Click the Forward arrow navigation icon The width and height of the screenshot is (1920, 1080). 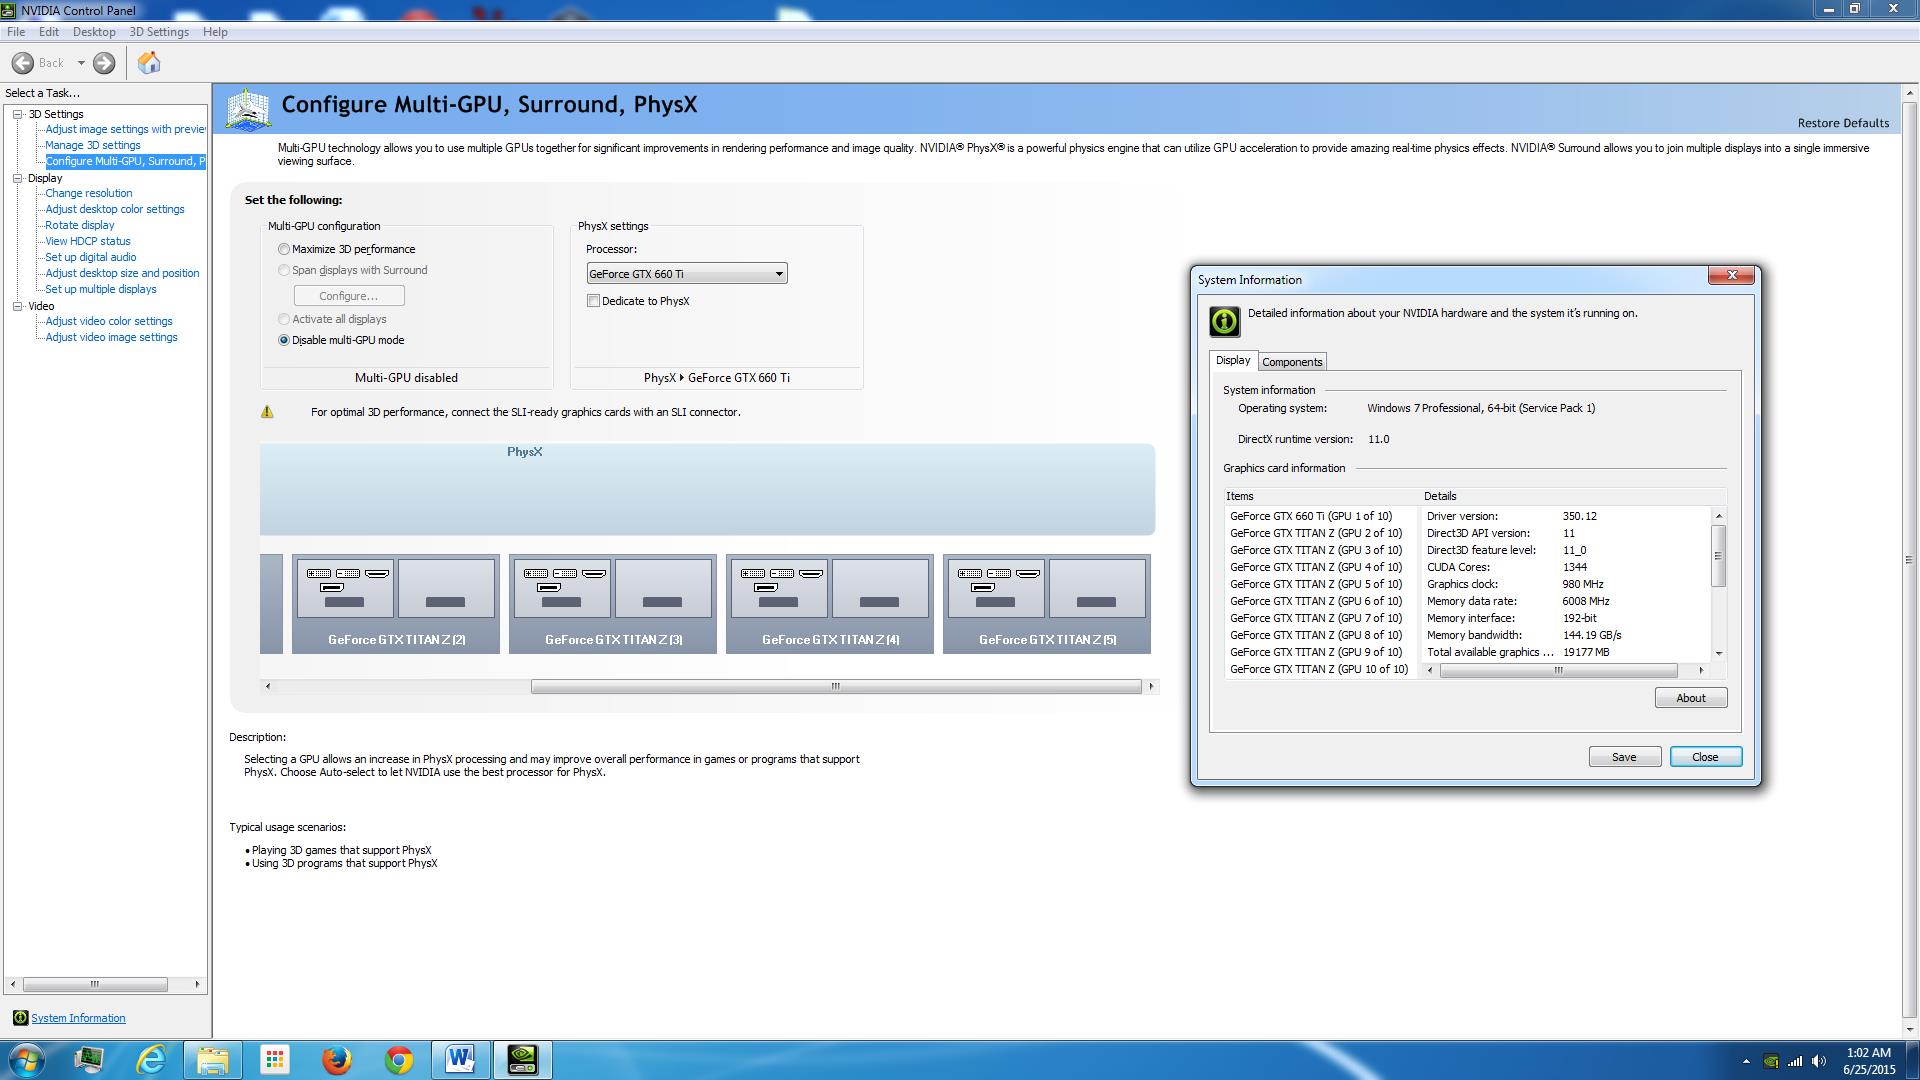pyautogui.click(x=104, y=63)
